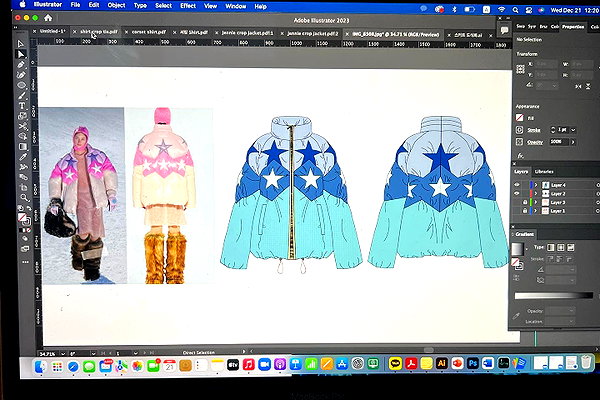Open Music app from the Dock

(249, 364)
